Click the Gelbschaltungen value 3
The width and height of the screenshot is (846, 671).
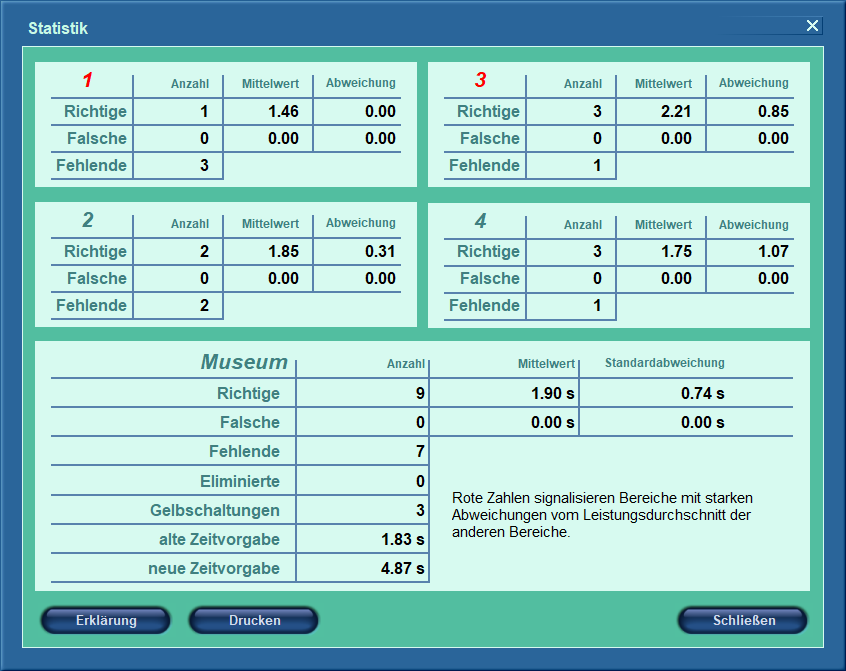click(x=420, y=510)
